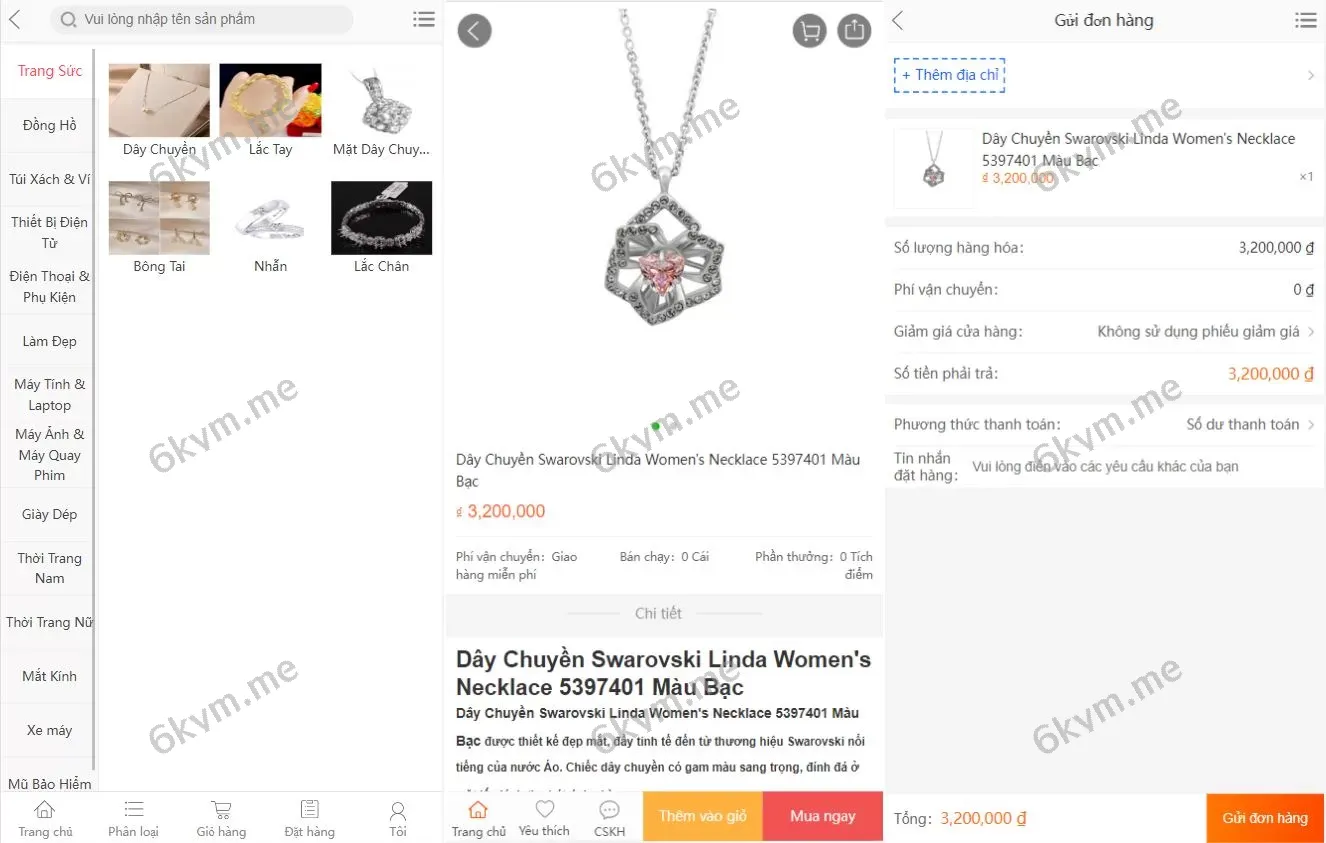The image size is (1326, 843).
Task: Go back using round arrow on product page
Action: (475, 31)
